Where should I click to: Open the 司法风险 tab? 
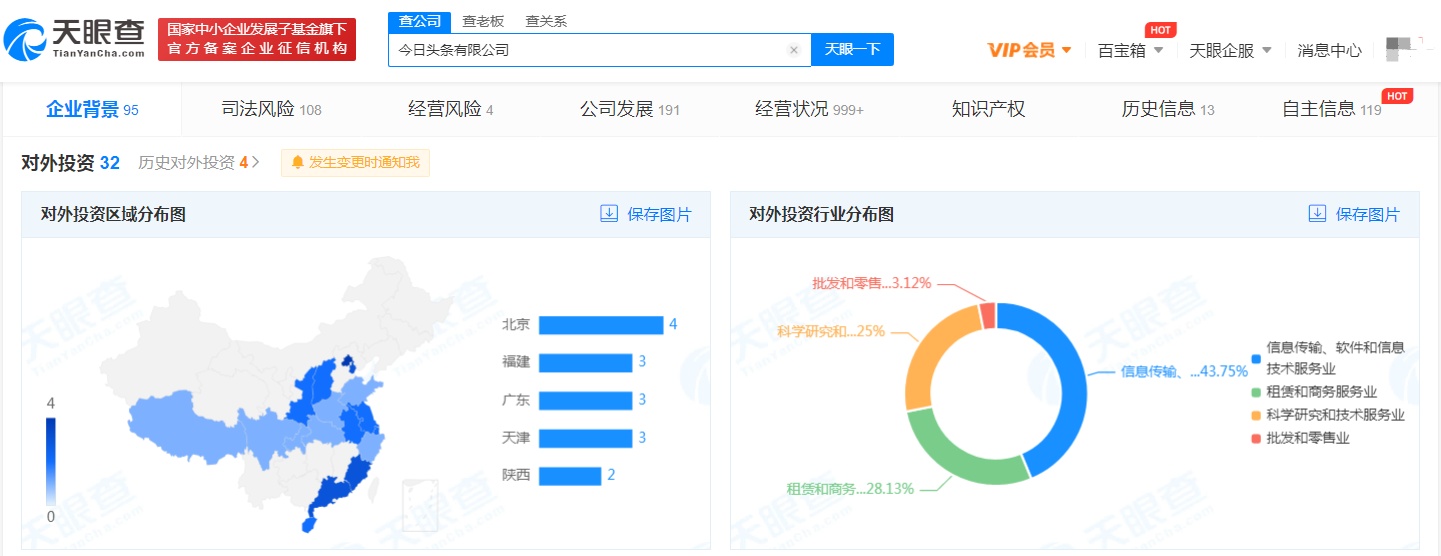(x=271, y=110)
